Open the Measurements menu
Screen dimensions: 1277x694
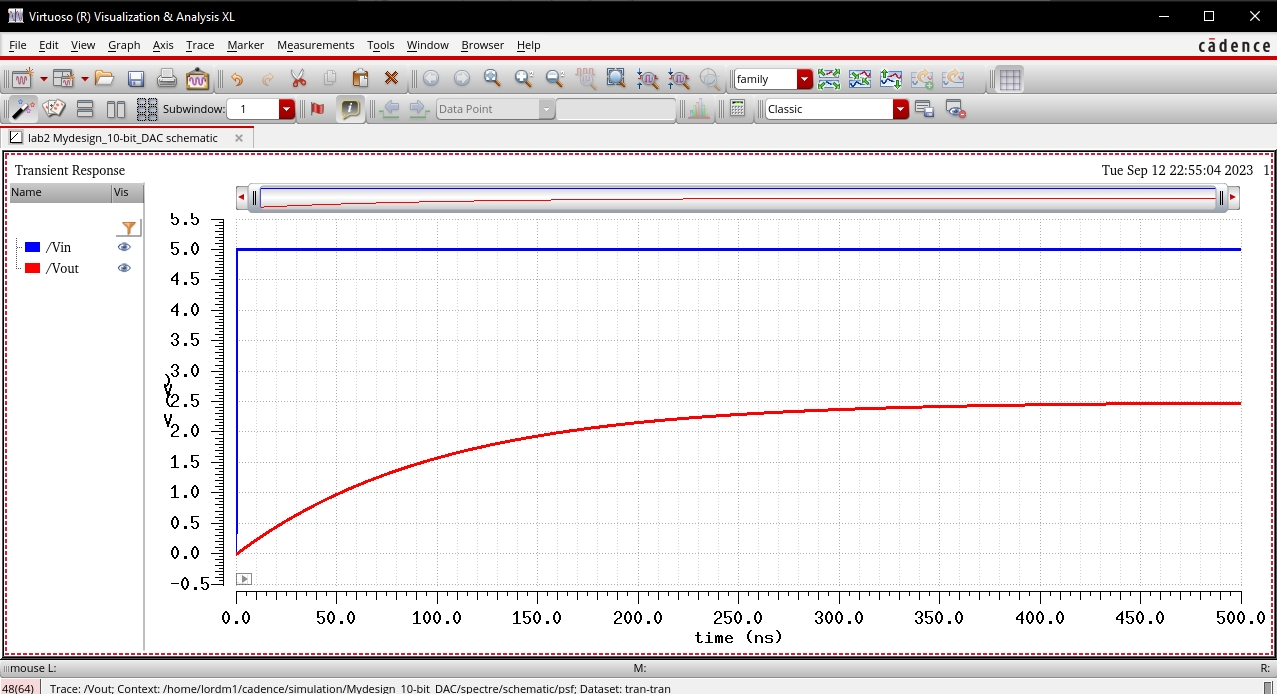315,45
